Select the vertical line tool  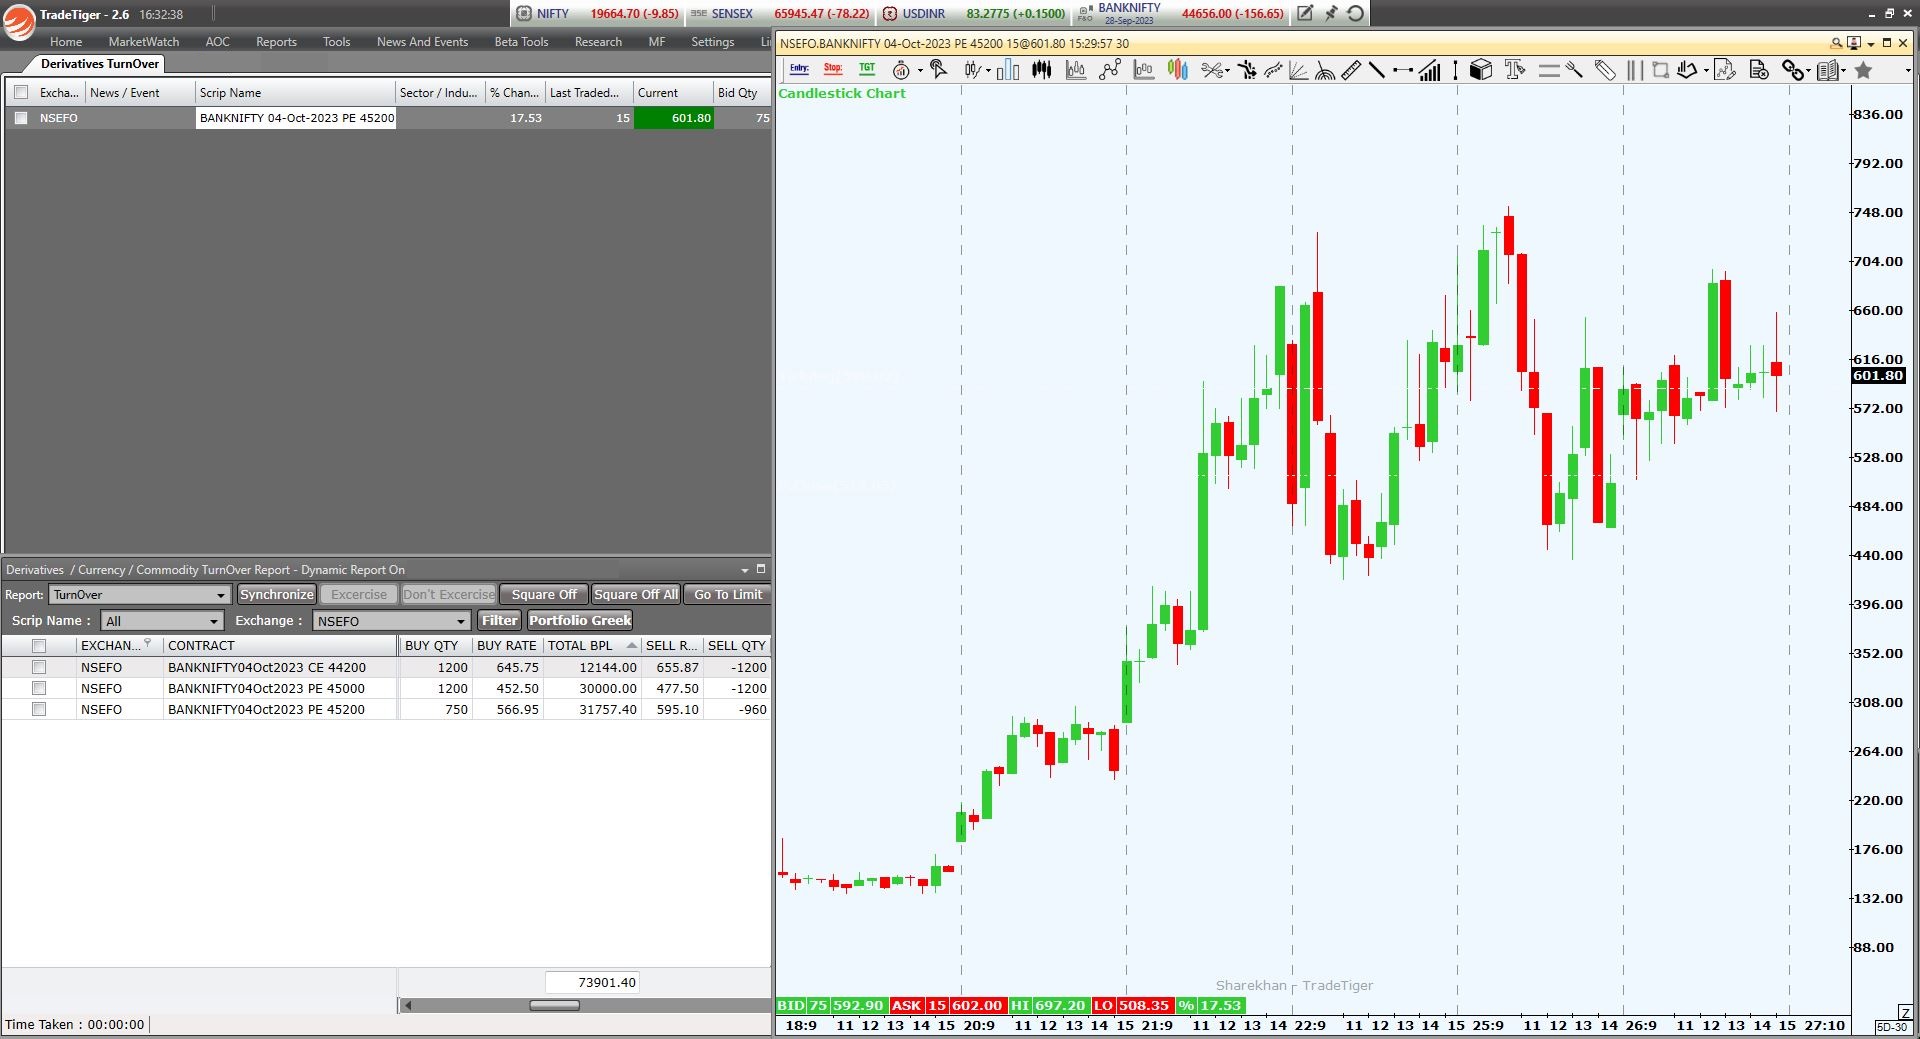click(1455, 70)
